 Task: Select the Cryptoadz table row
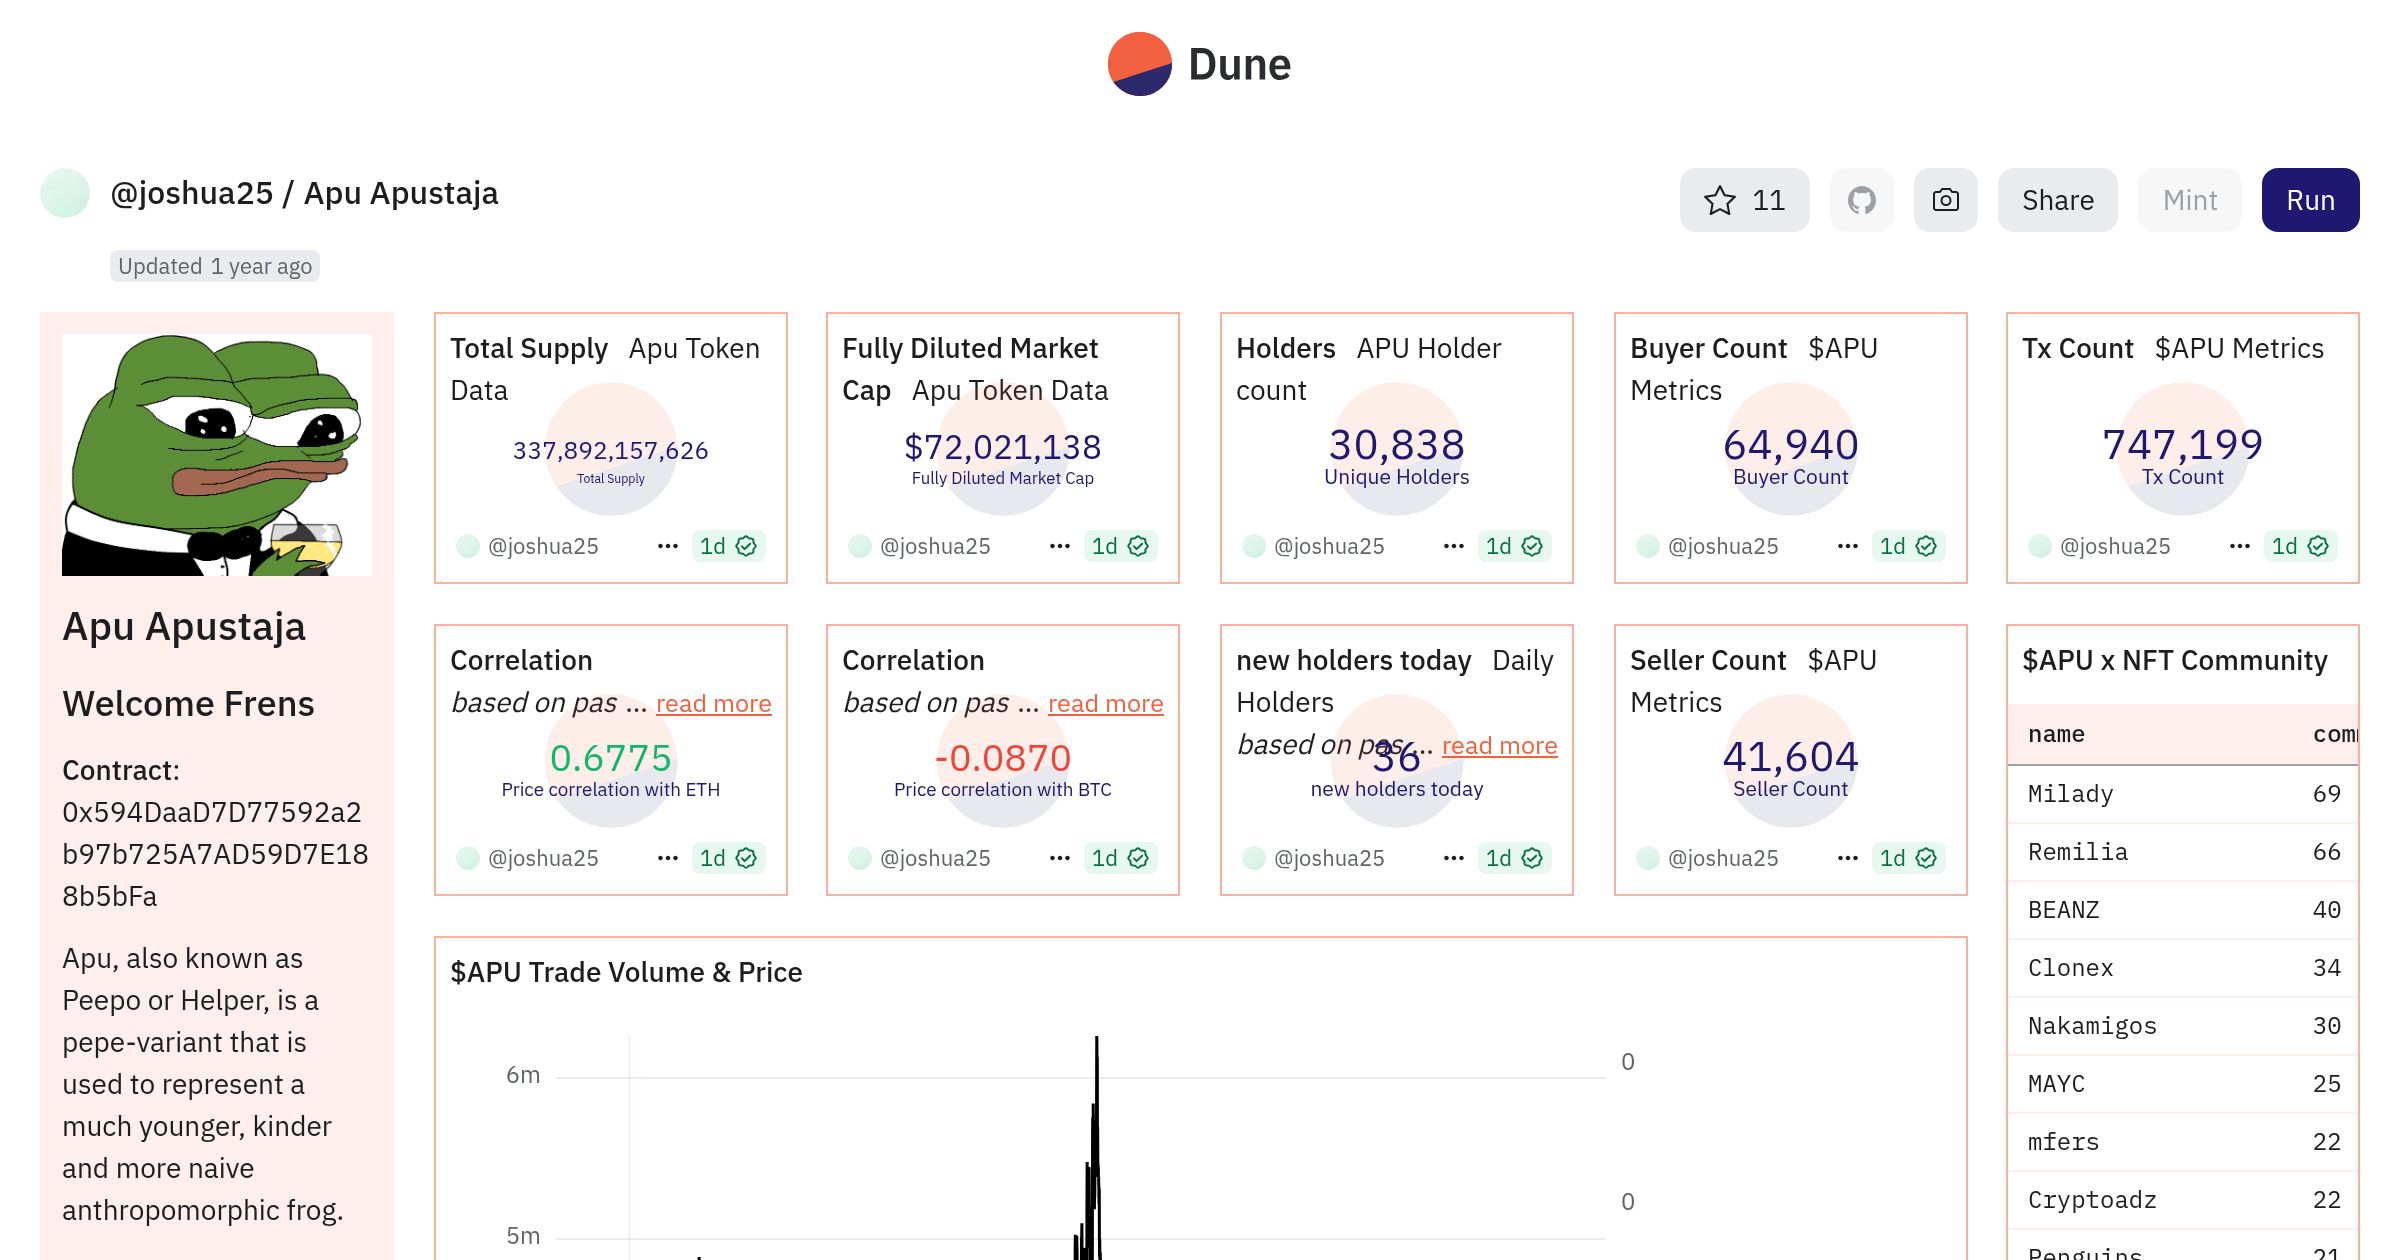pyautogui.click(x=2183, y=1200)
